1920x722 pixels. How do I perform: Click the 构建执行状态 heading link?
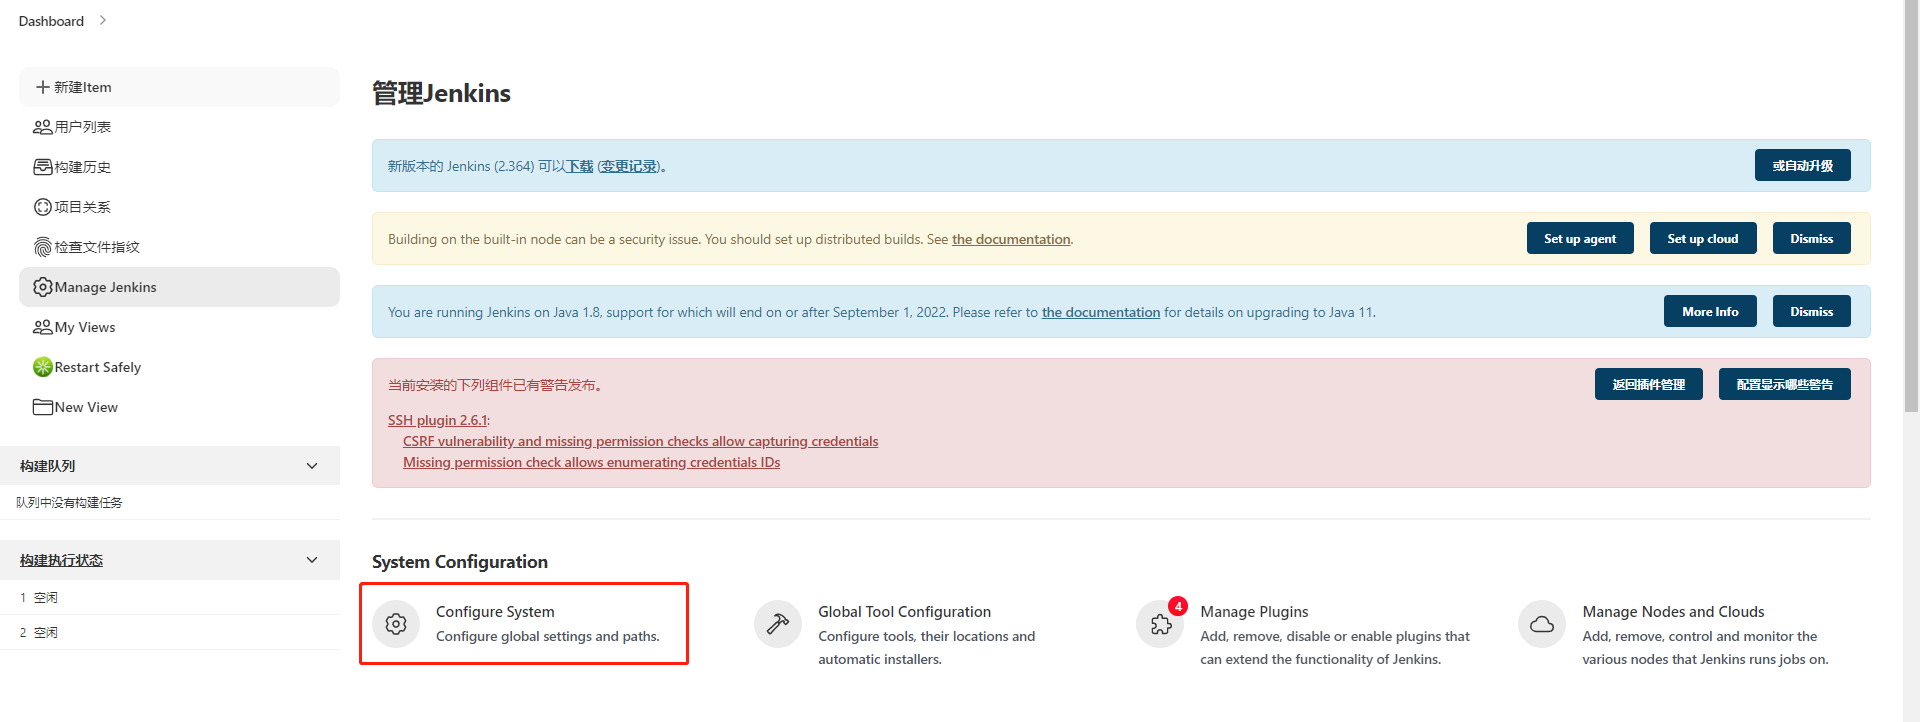pyautogui.click(x=61, y=560)
